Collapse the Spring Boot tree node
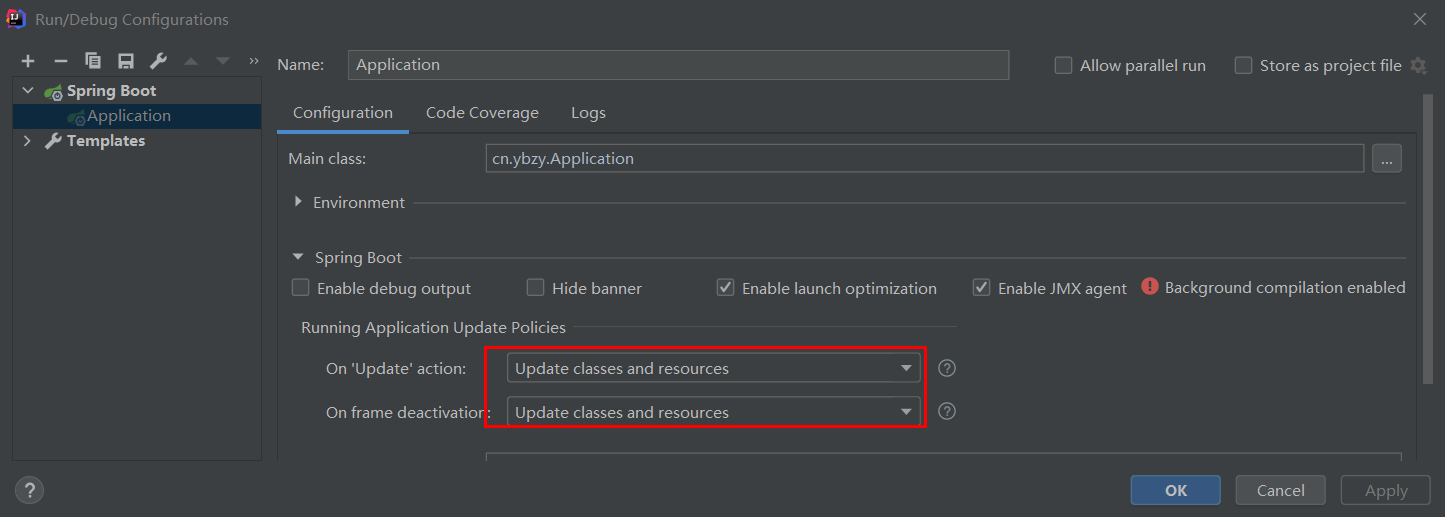This screenshot has height=517, width=1445. coord(27,90)
